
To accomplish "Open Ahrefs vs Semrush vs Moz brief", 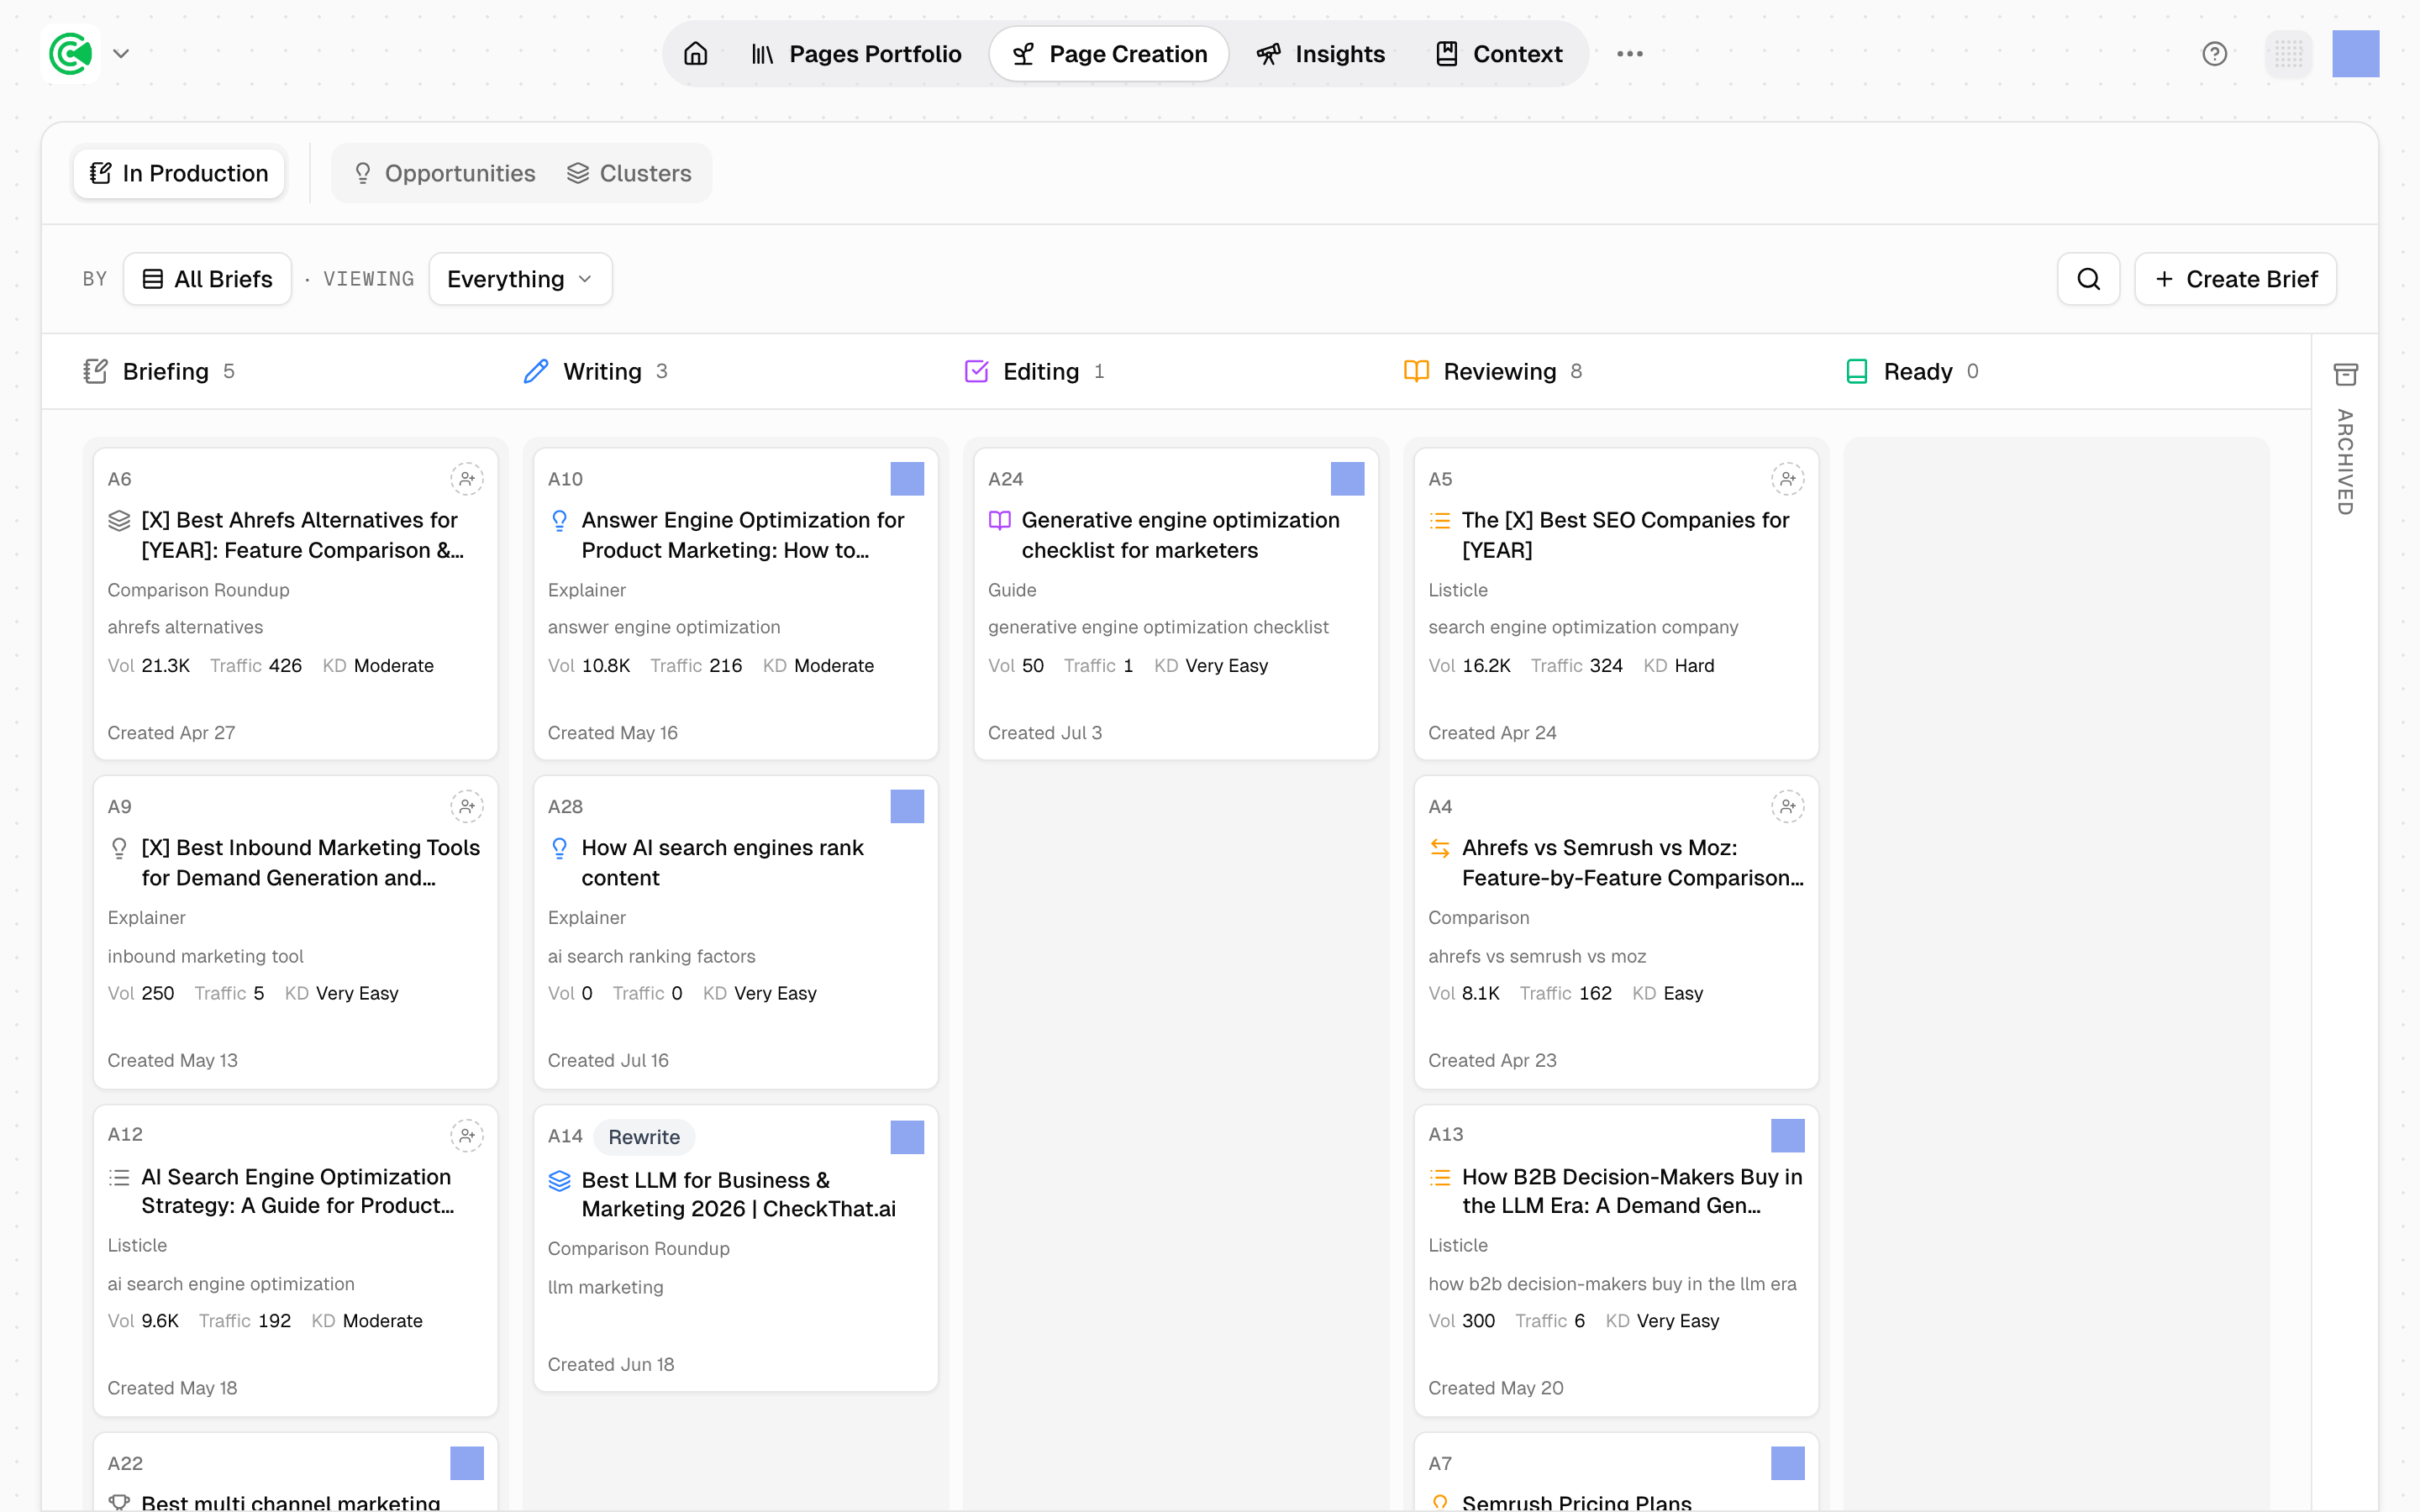I will coord(1633,862).
